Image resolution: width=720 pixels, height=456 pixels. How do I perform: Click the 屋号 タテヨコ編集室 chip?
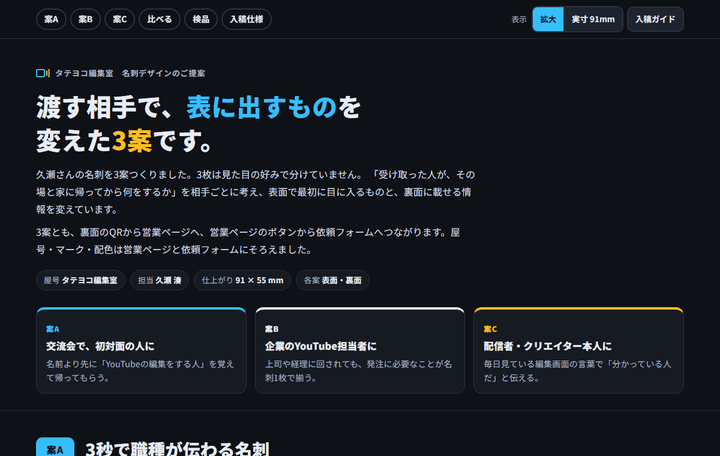point(80,280)
